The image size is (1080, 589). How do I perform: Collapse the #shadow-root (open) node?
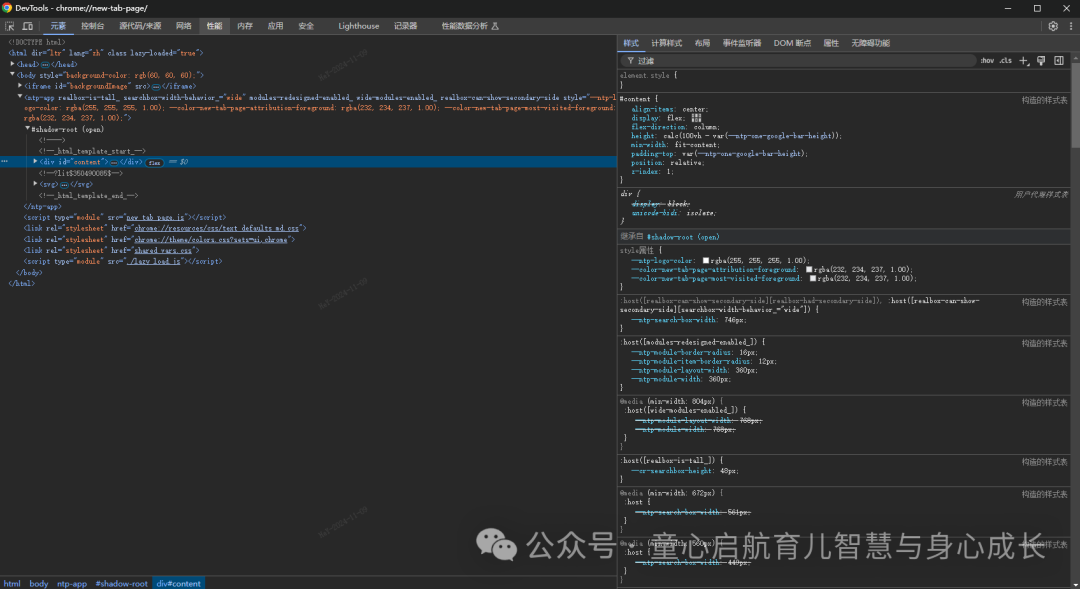point(28,129)
